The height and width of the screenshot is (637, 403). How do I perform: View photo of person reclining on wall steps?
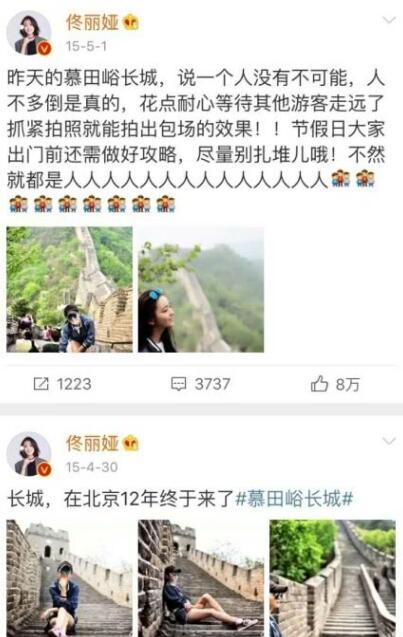coord(201,578)
